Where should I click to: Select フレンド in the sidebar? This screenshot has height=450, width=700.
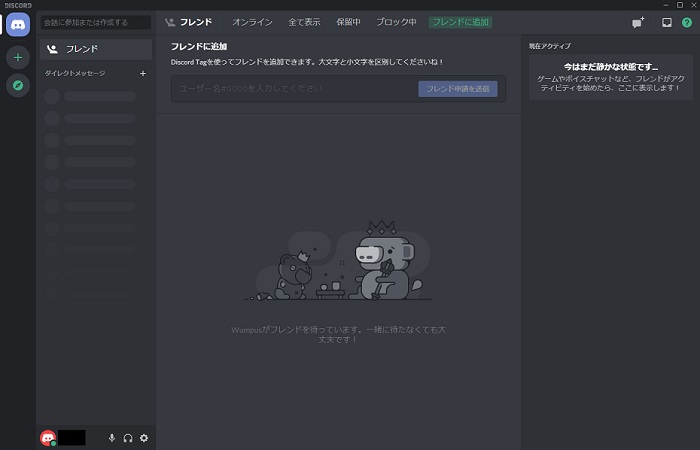click(96, 49)
